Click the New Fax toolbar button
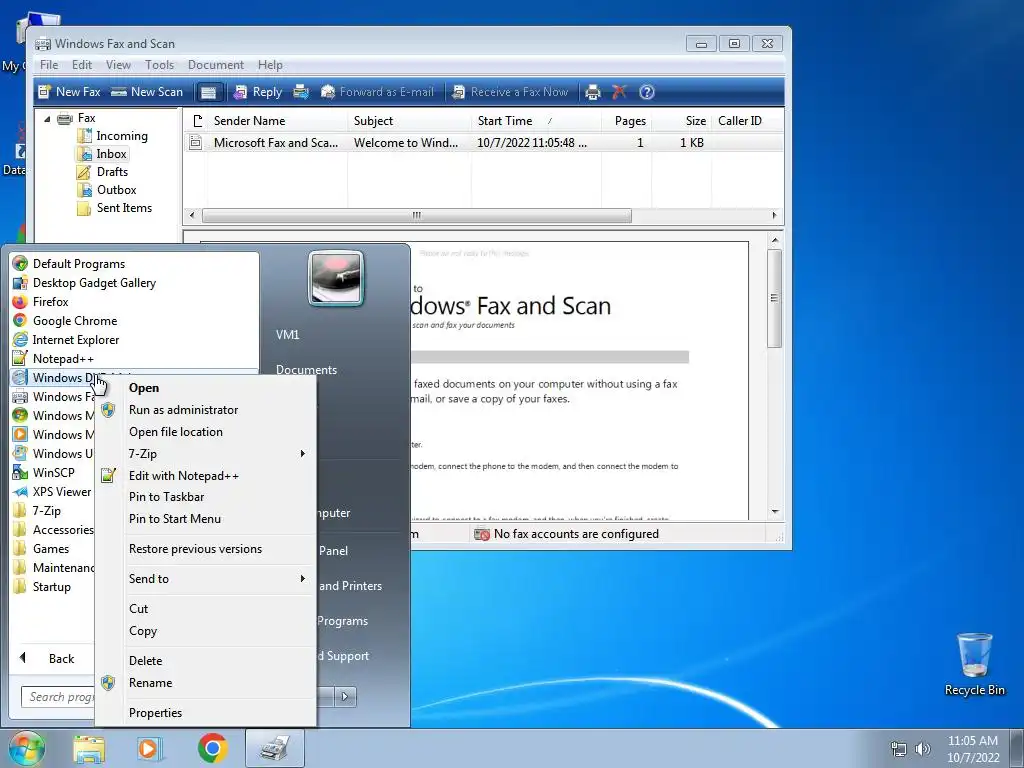1024x768 pixels. (x=69, y=92)
